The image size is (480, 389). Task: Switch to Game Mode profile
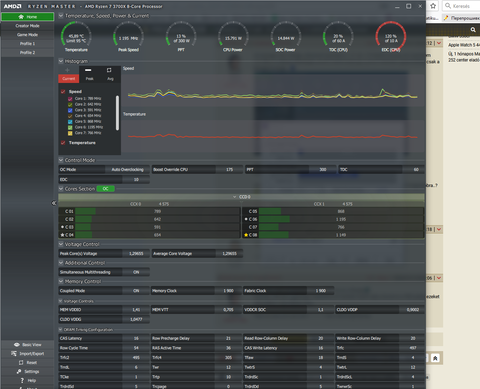click(x=27, y=35)
